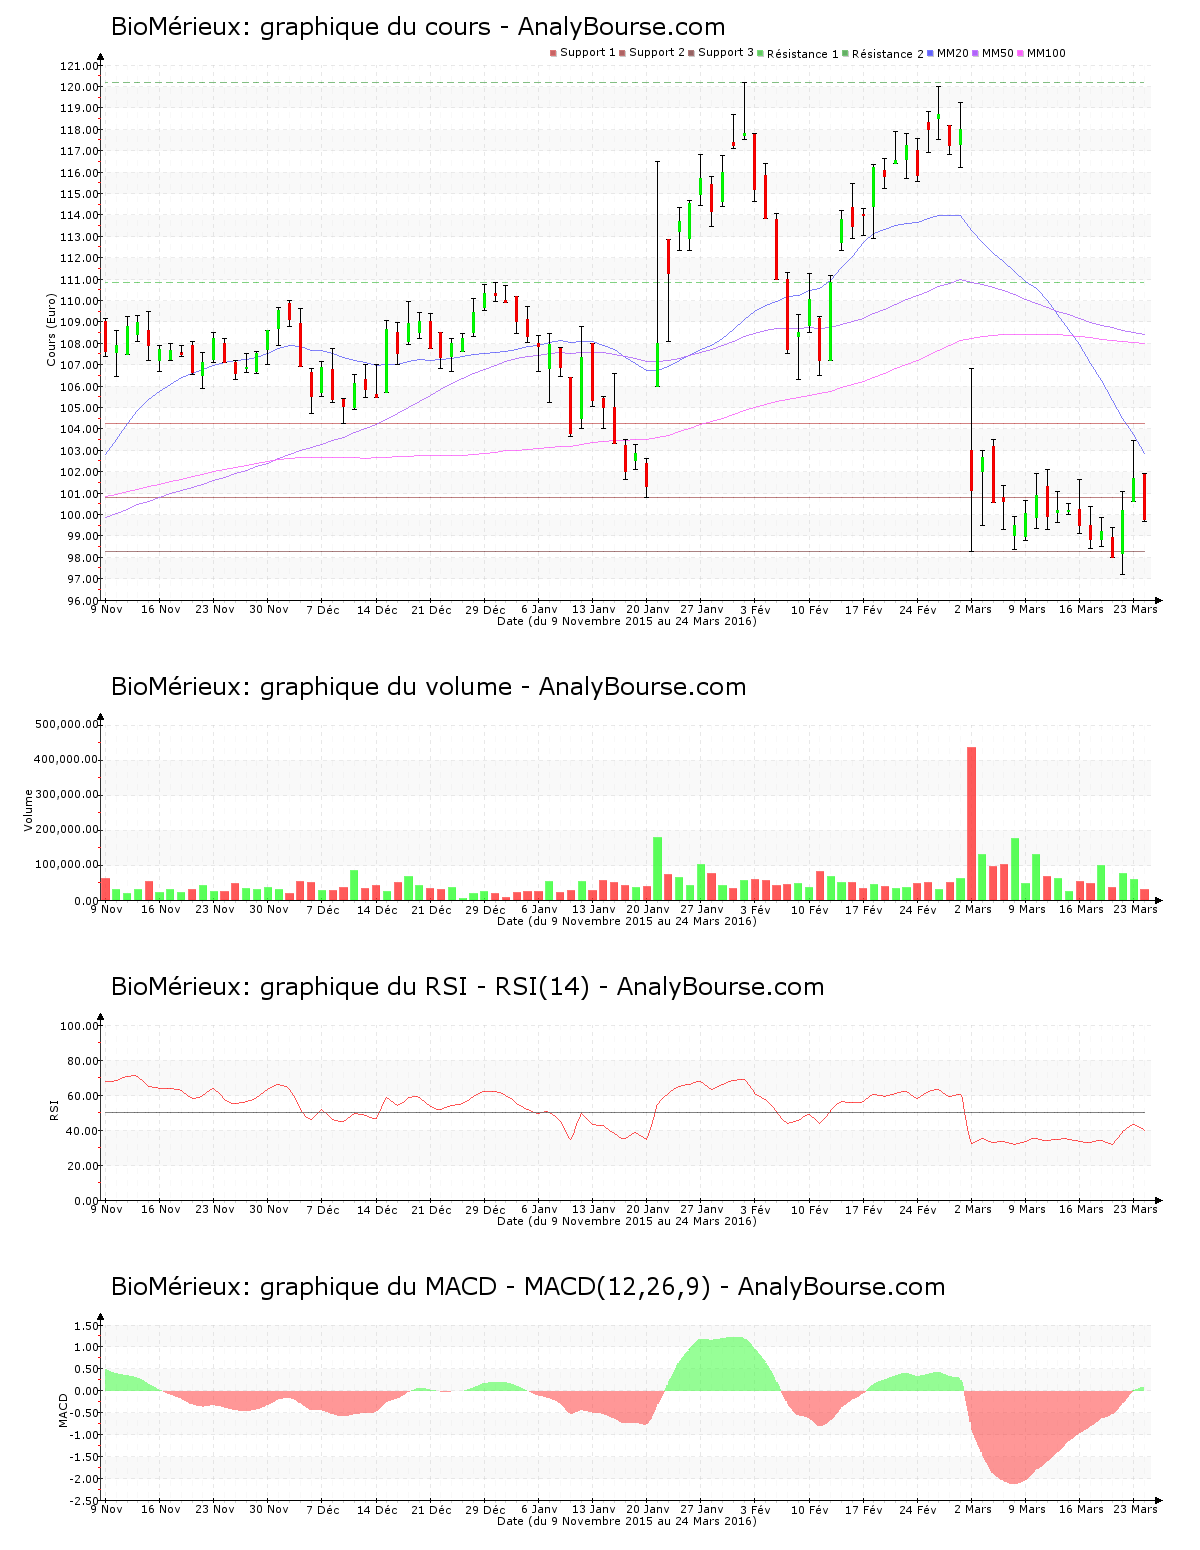Click the lowest point of the red MACD trough
Image resolution: width=1200 pixels, height=1550 pixels.
[1014, 1483]
